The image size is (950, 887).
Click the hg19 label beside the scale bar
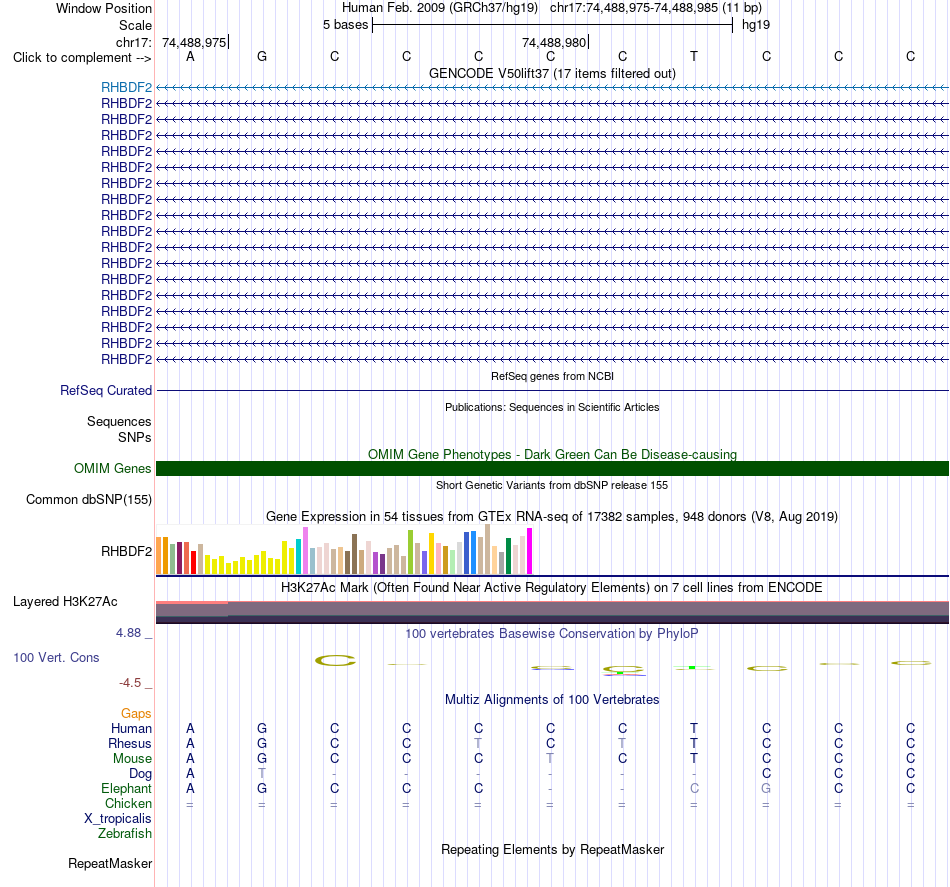click(x=756, y=25)
